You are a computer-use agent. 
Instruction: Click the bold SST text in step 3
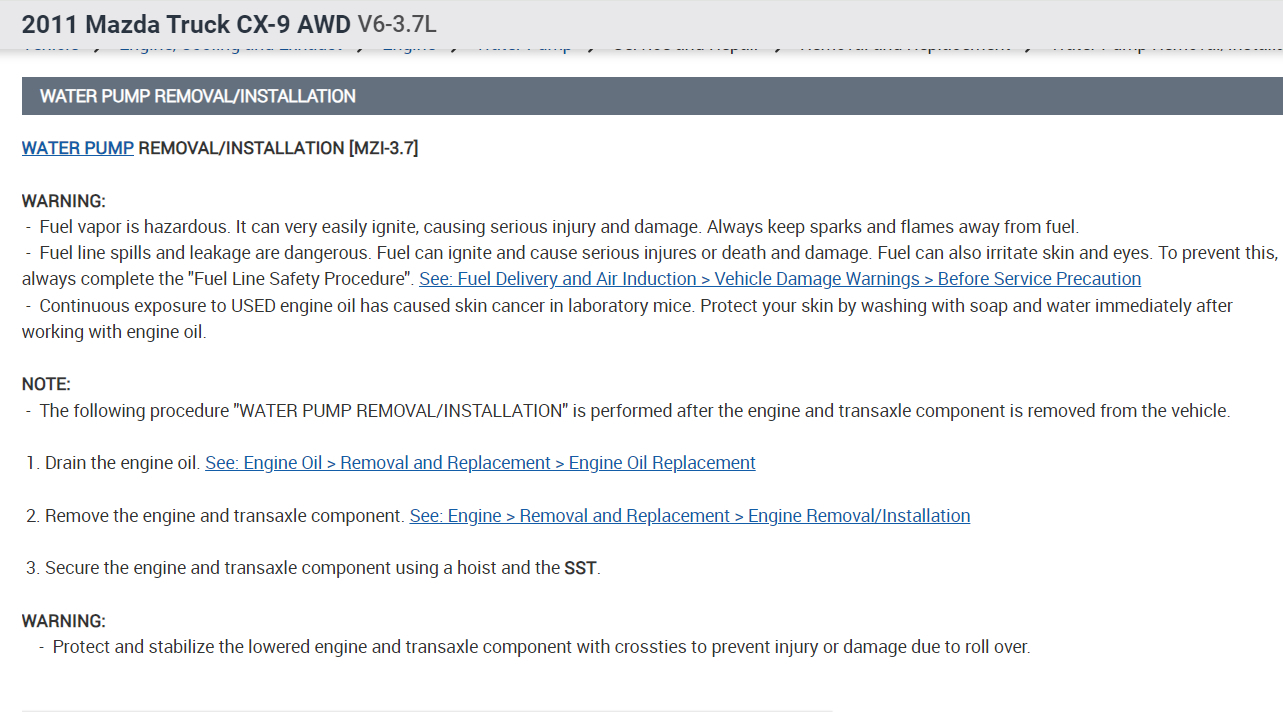coord(580,568)
